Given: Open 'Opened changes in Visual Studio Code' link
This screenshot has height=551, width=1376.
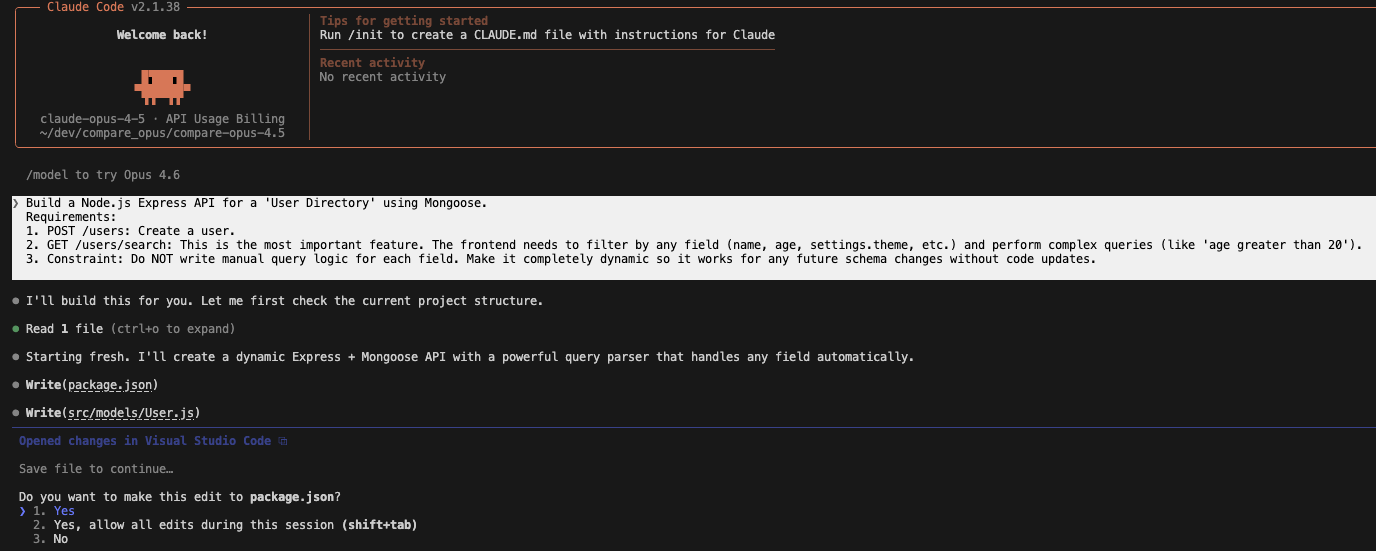Looking at the screenshot, I should [x=145, y=441].
